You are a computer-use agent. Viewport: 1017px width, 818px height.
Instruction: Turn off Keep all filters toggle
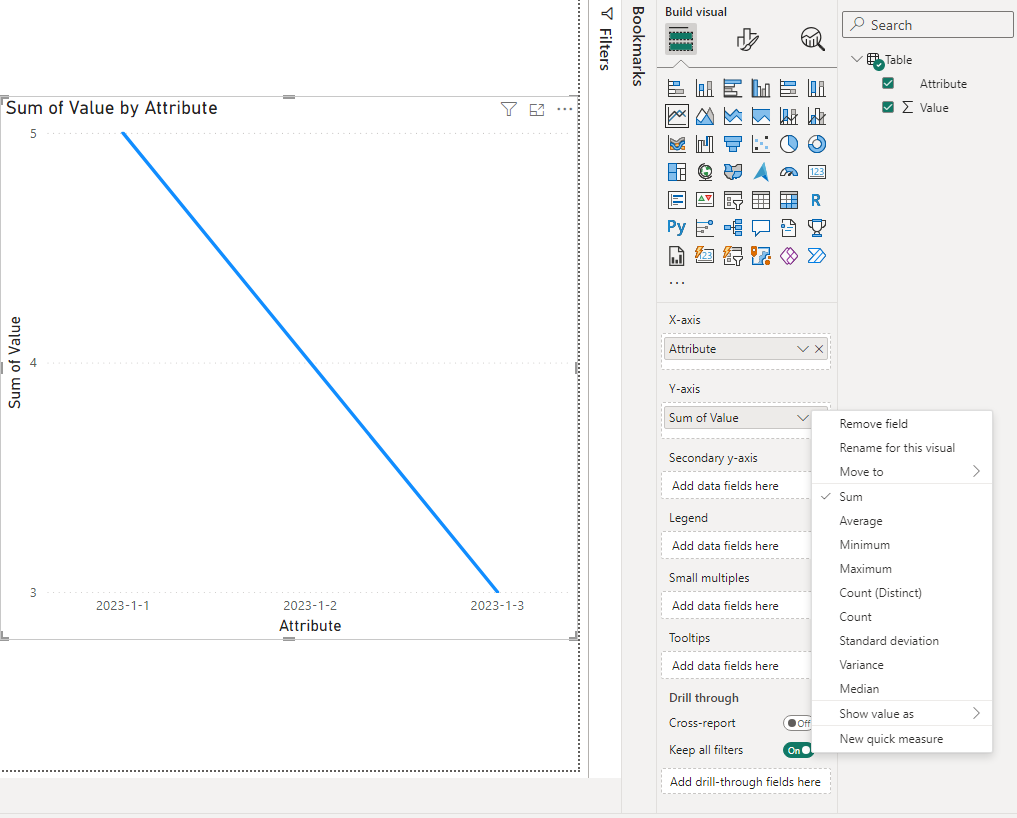[797, 750]
